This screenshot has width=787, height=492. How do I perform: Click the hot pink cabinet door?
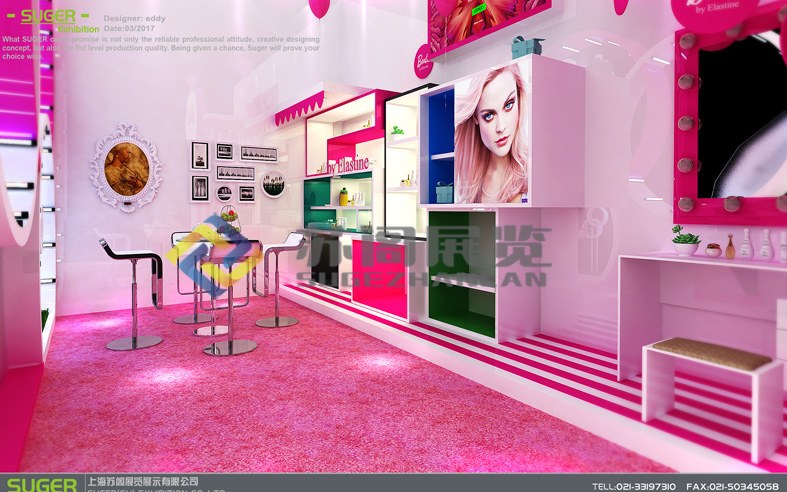coord(380,270)
